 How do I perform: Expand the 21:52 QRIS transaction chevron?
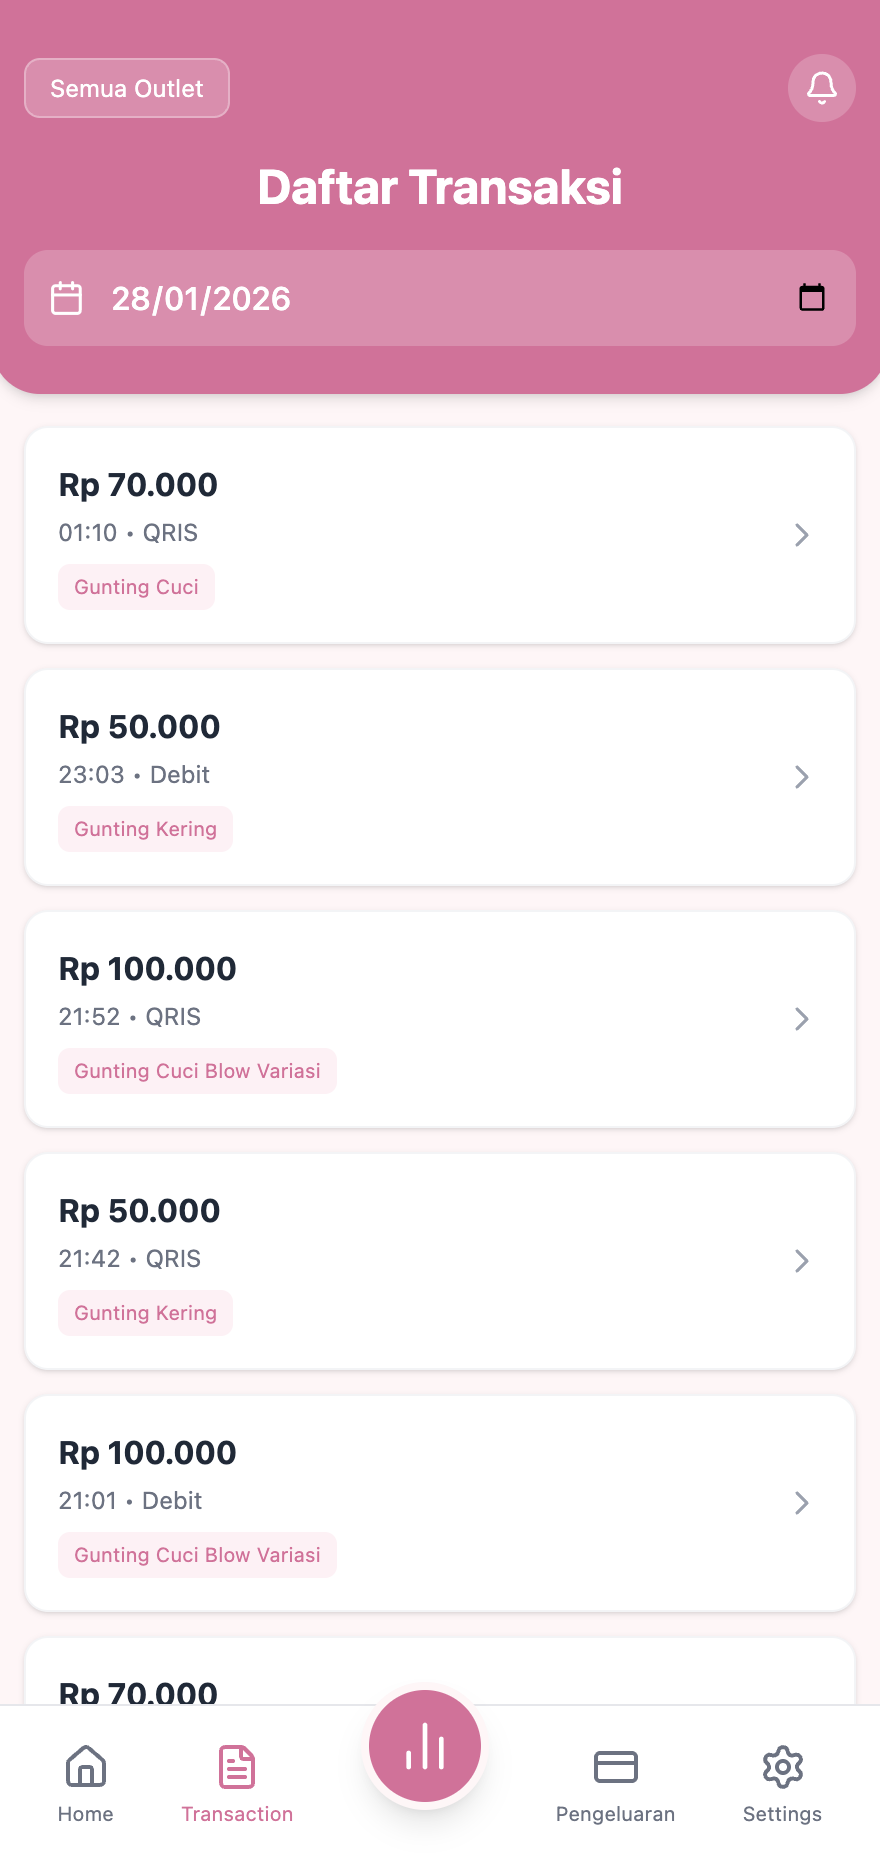pos(801,1019)
